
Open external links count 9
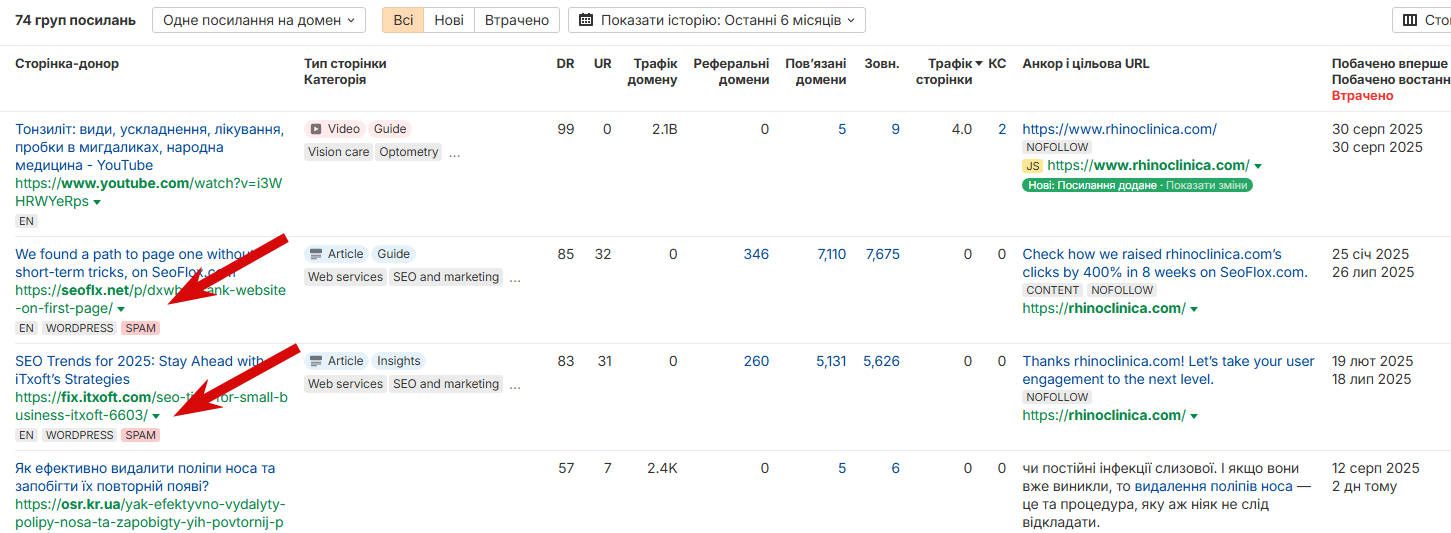coord(895,129)
